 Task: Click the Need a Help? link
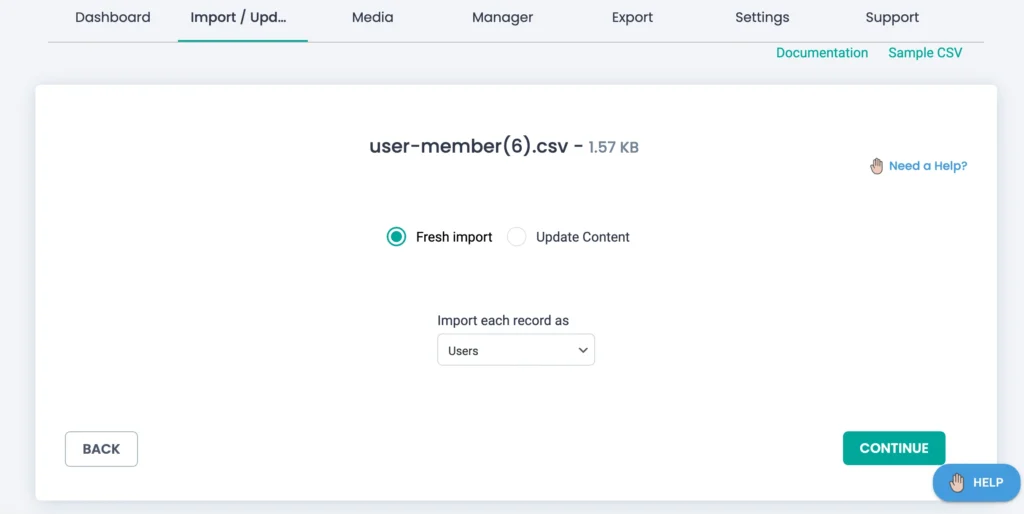tap(928, 166)
